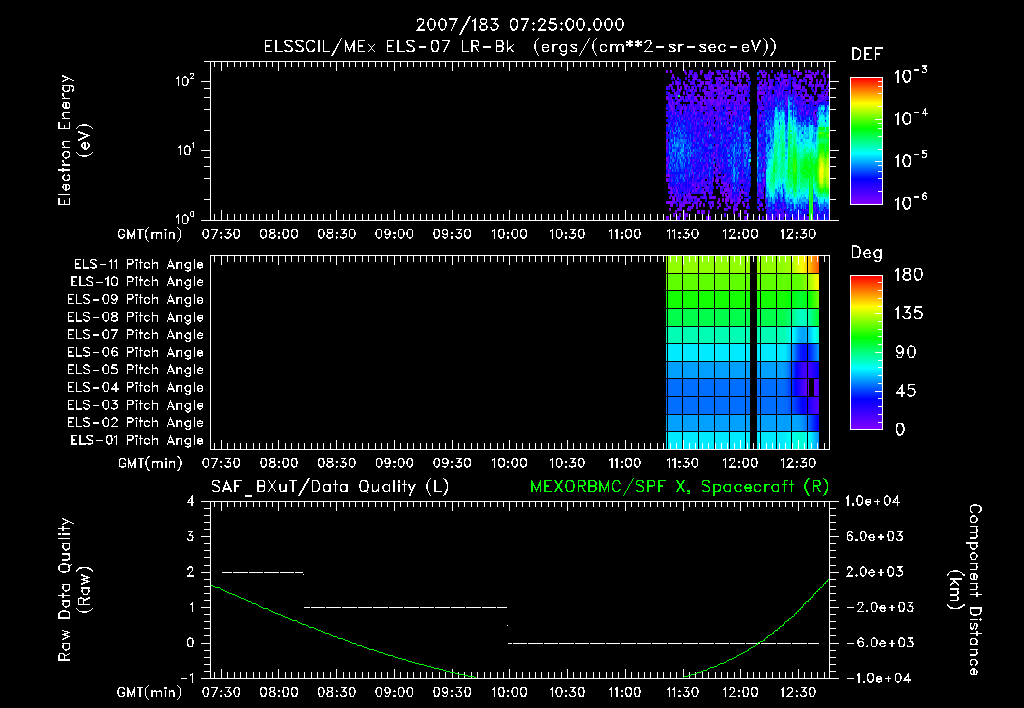Click the ELS-02 Pitch Angle row label
The height and width of the screenshot is (708, 1024).
(136, 423)
